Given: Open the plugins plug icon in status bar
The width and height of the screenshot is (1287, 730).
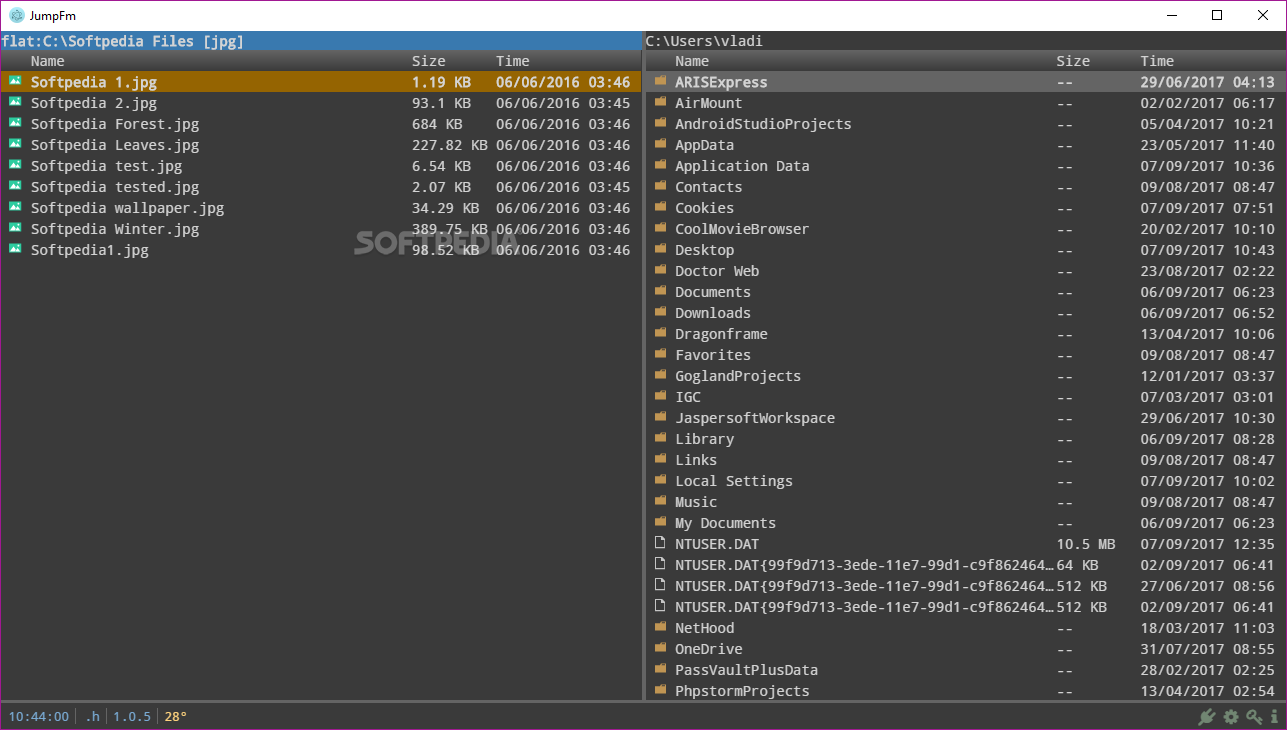Looking at the screenshot, I should tap(1207, 717).
